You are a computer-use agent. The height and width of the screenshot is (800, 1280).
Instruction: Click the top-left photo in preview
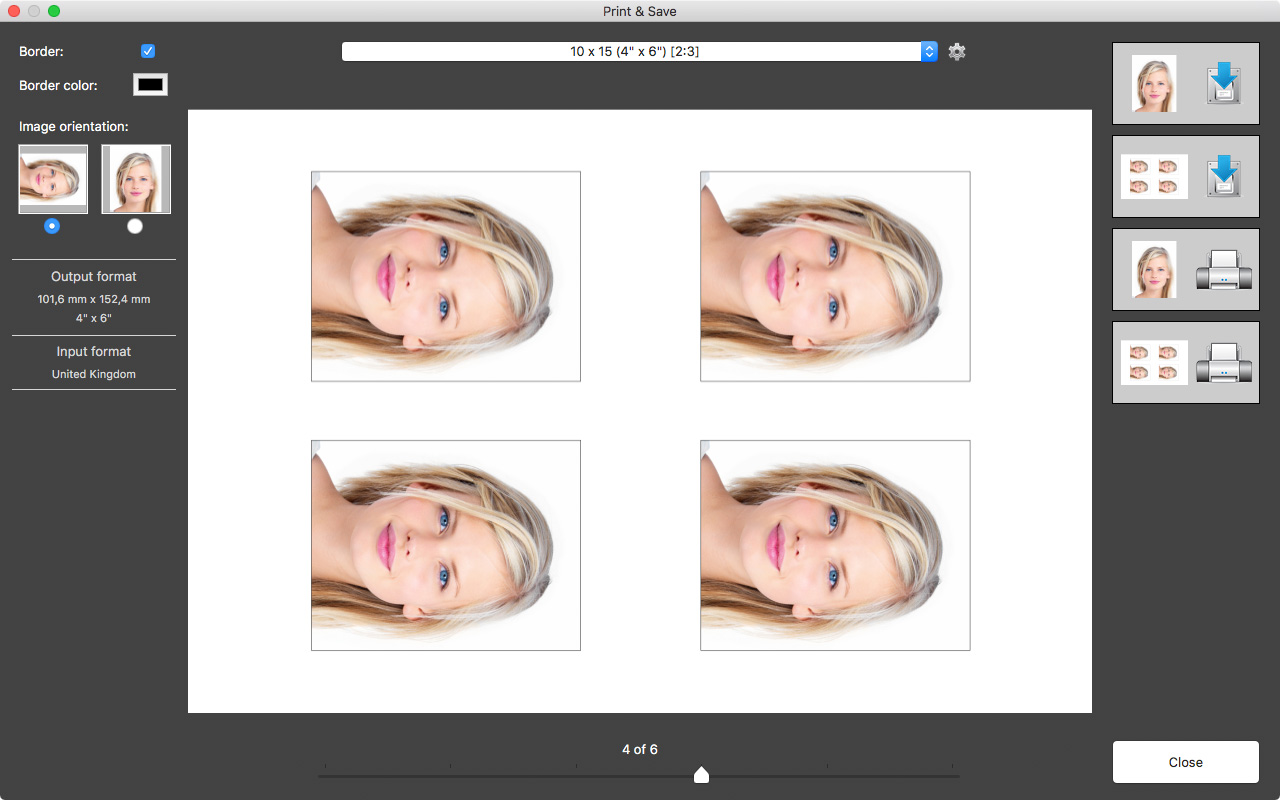[x=446, y=276]
